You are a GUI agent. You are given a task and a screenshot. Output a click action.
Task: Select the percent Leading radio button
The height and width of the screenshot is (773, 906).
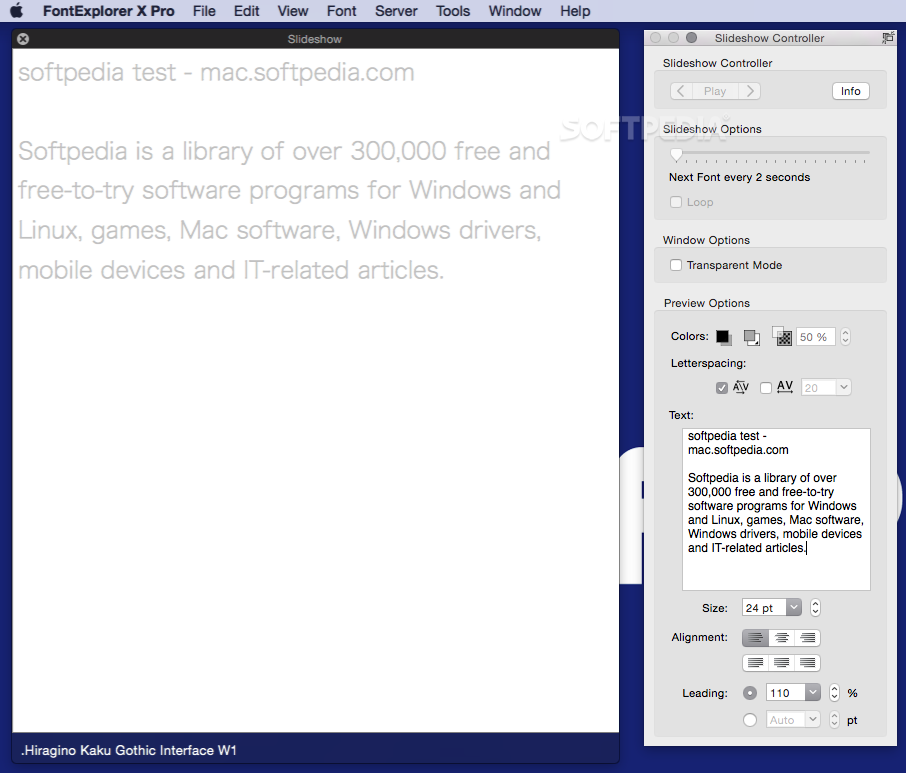coord(750,693)
